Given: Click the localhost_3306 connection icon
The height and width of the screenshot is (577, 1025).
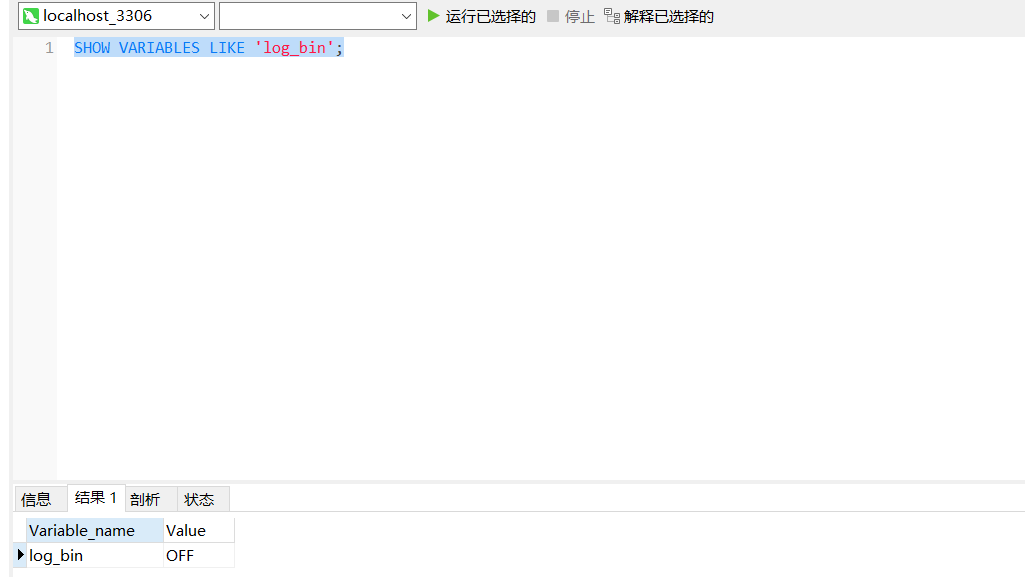Looking at the screenshot, I should click(x=31, y=16).
